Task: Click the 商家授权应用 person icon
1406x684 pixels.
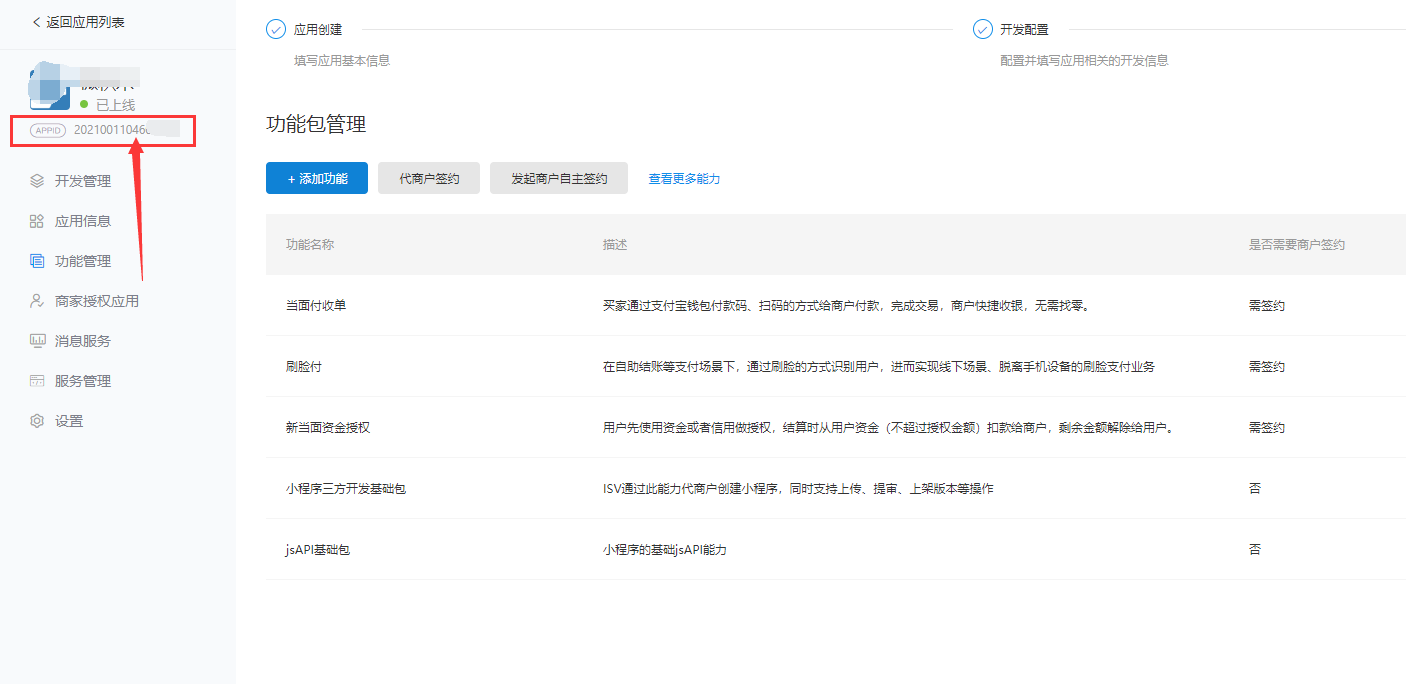Action: (x=37, y=301)
